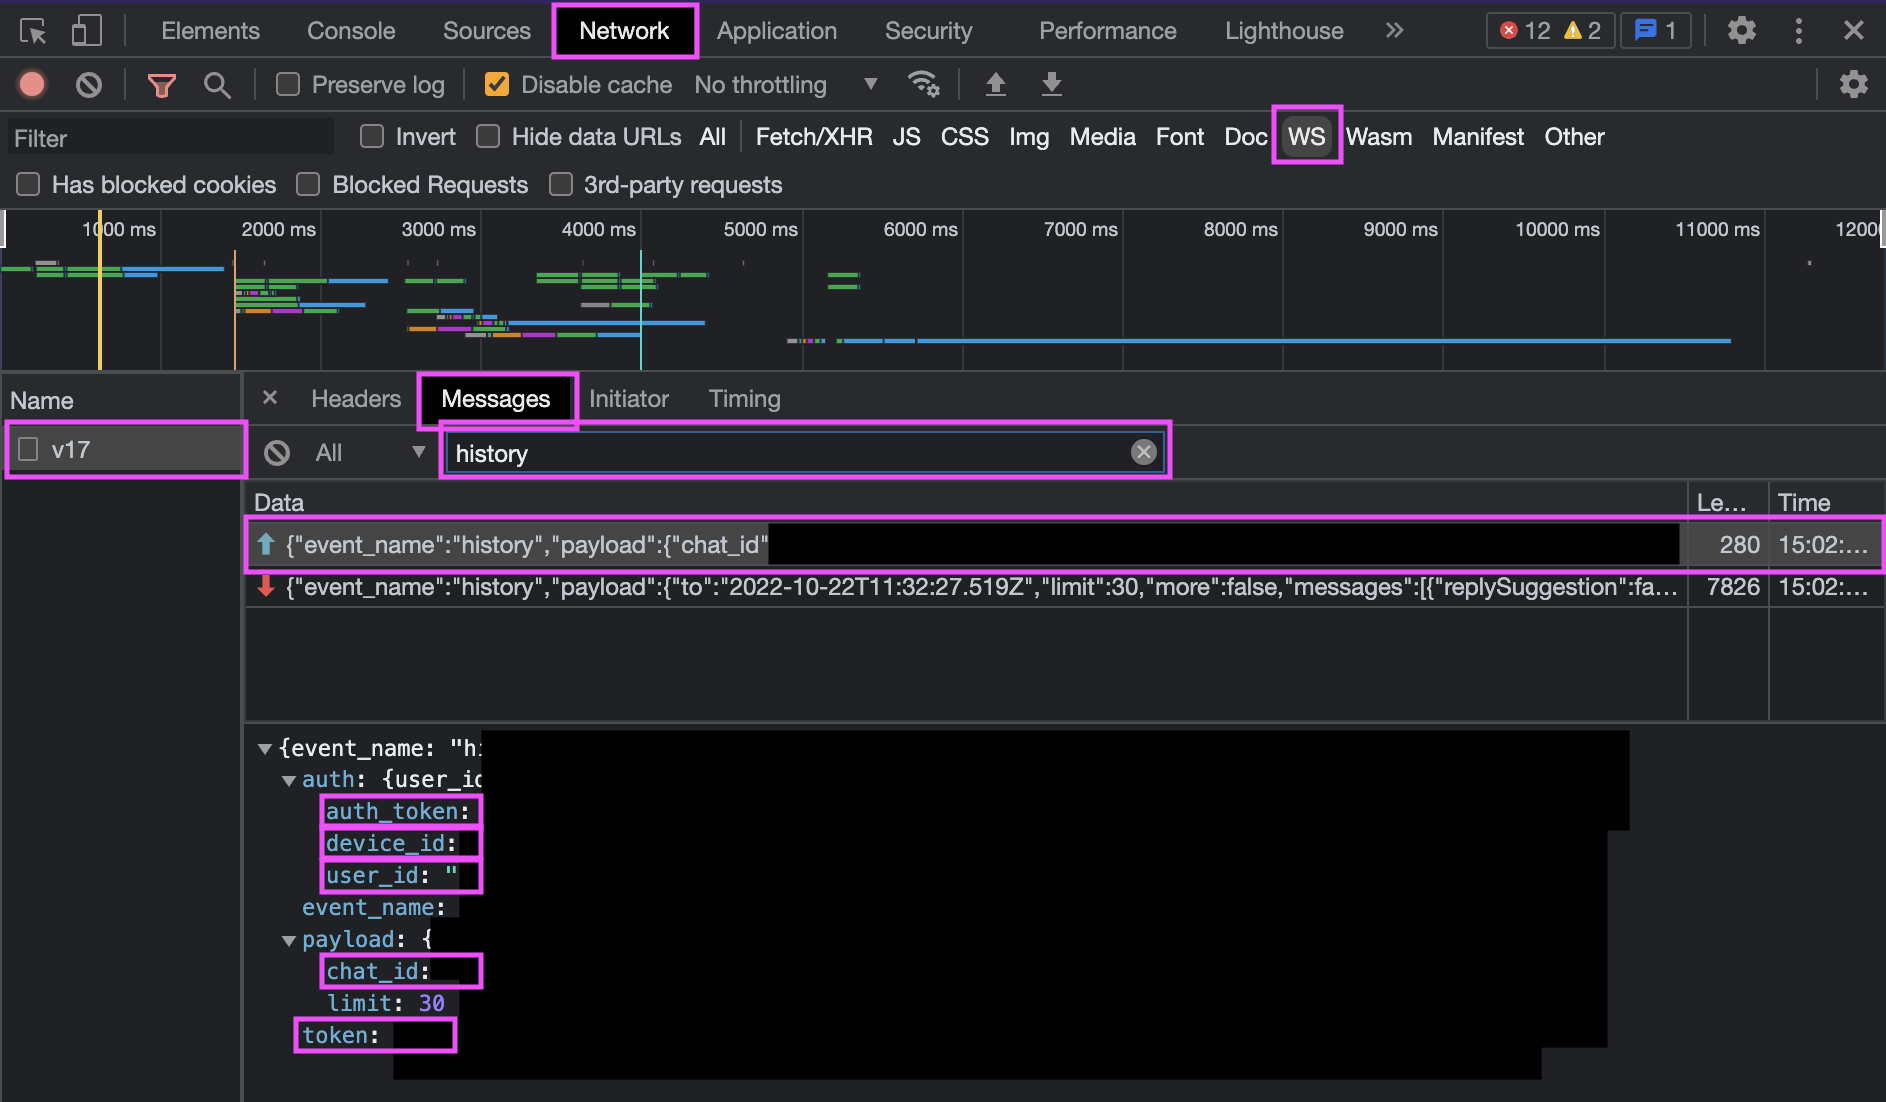Filter requests by WS

pyautogui.click(x=1306, y=136)
